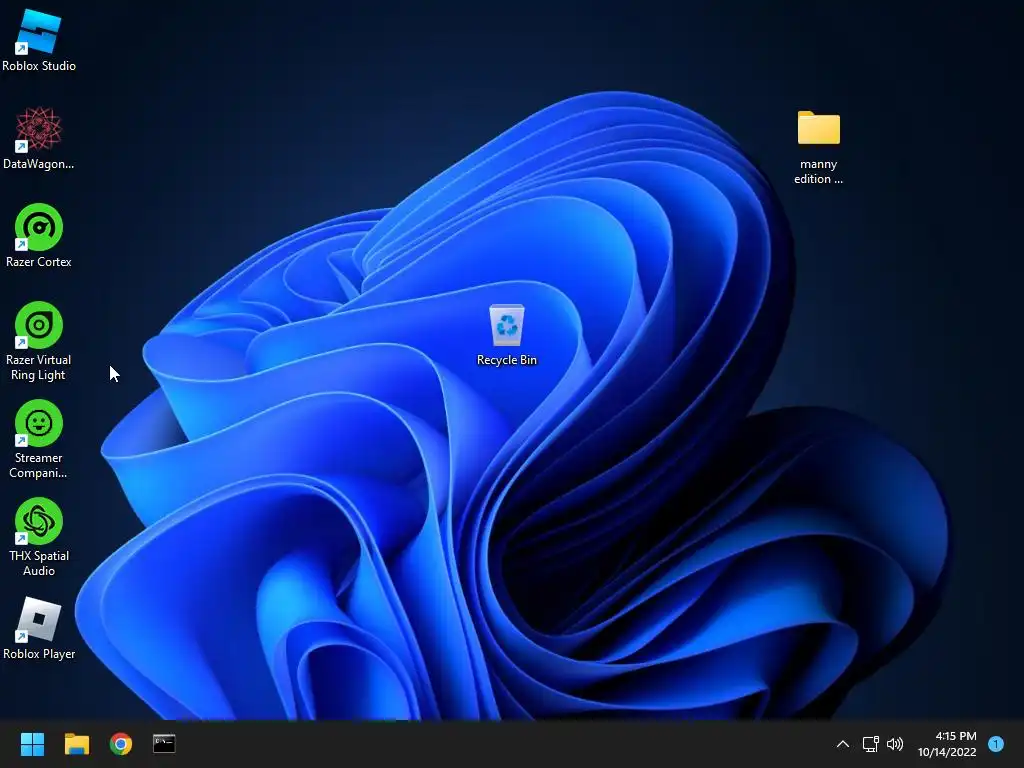Open File Explorer from the taskbar
This screenshot has width=1024, height=768.
tap(76, 744)
